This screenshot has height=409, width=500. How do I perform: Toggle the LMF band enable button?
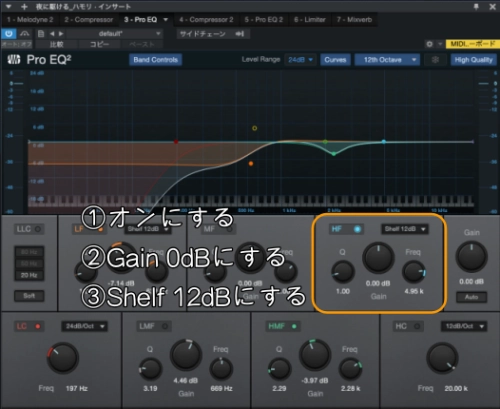165,326
